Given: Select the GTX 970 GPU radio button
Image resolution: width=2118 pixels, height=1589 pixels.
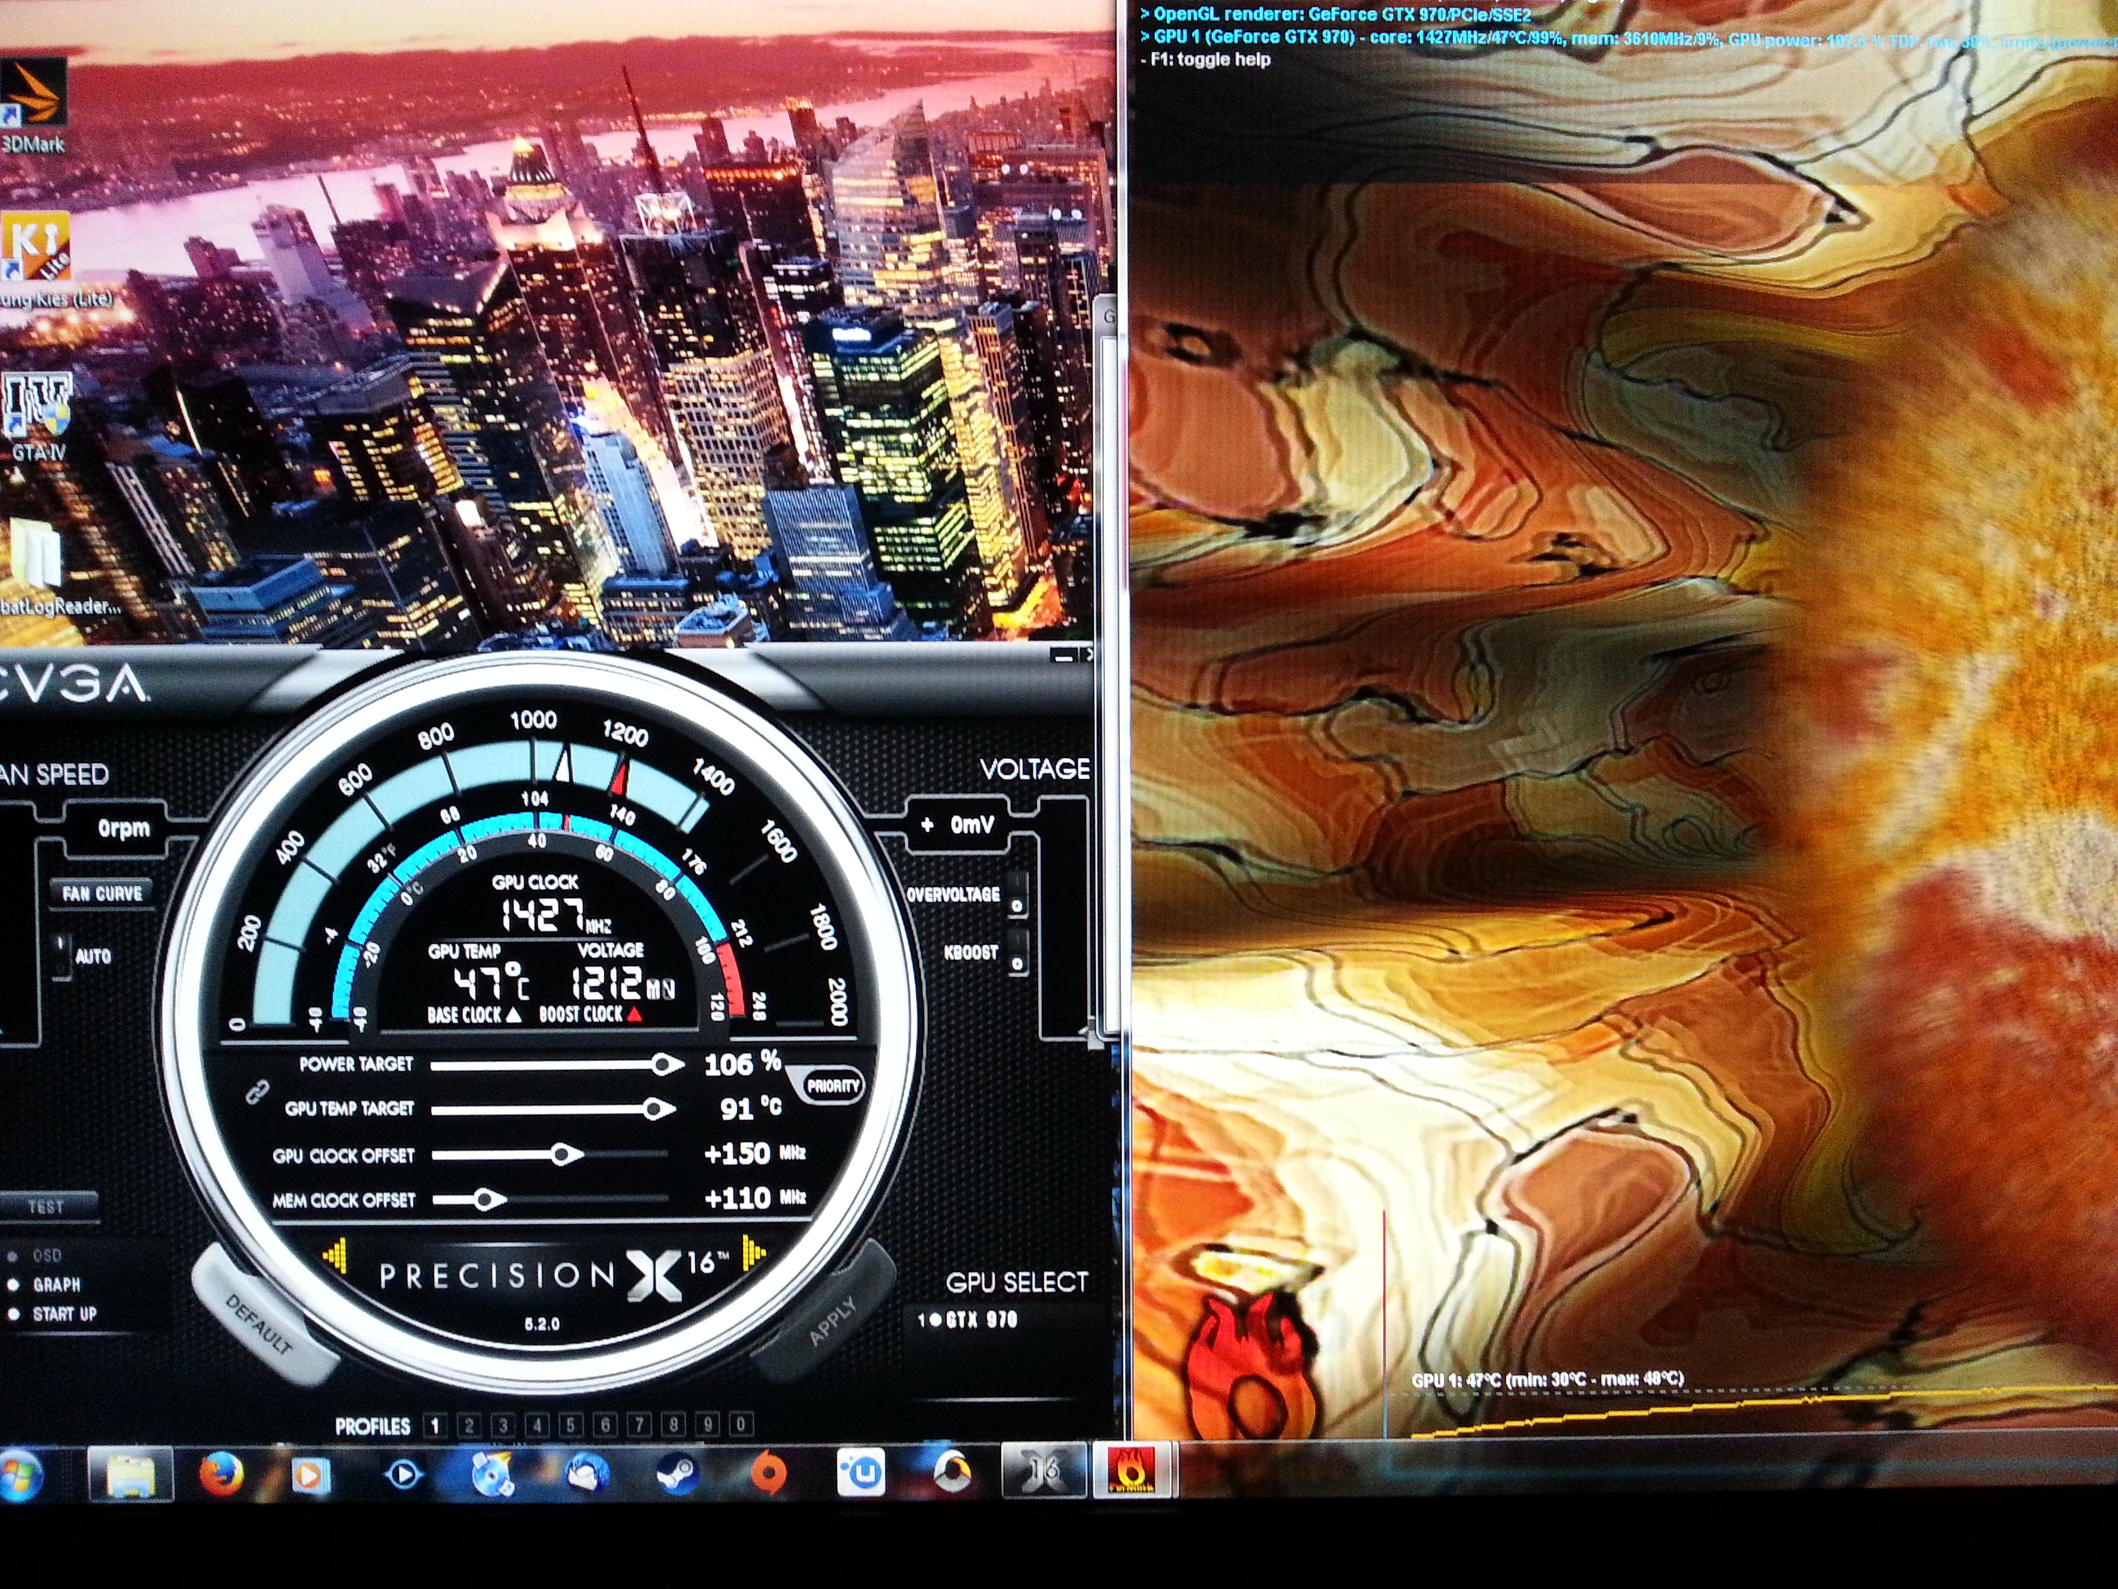Looking at the screenshot, I should pos(936,1320).
